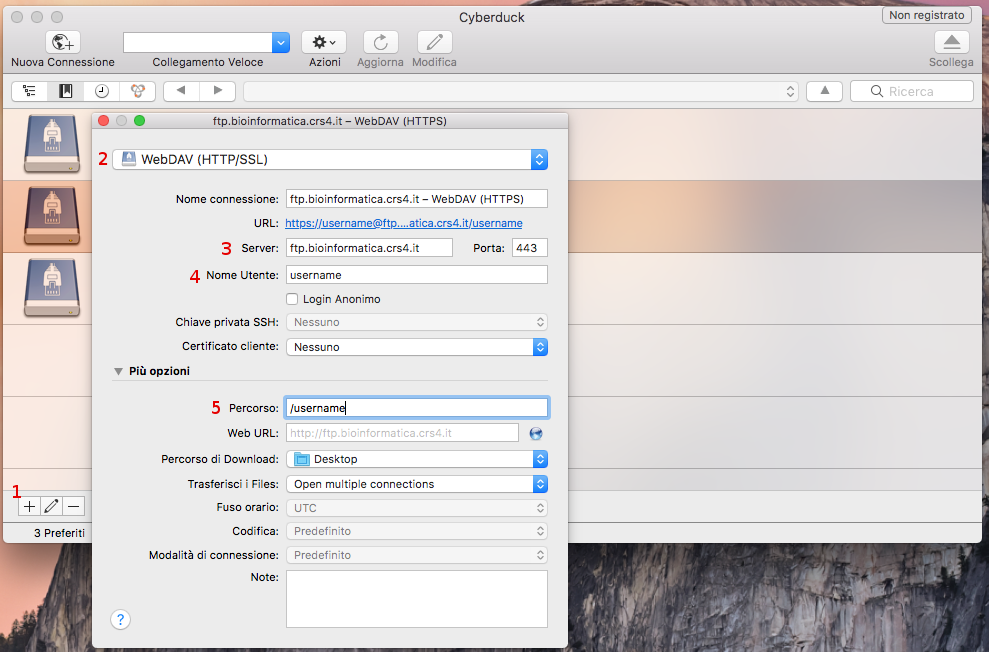Switch to outline browser view
The width and height of the screenshot is (990, 653).
pyautogui.click(x=30, y=91)
